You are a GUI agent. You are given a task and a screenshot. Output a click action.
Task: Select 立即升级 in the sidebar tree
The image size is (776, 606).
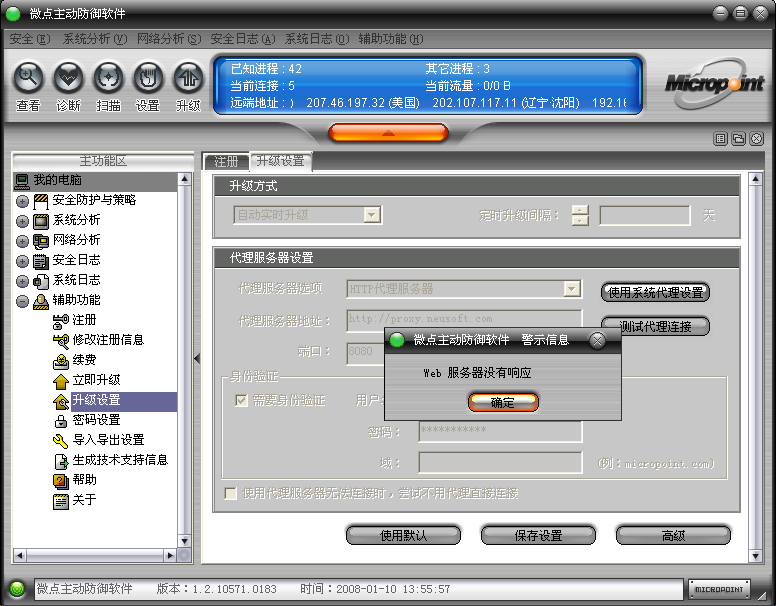[x=96, y=380]
